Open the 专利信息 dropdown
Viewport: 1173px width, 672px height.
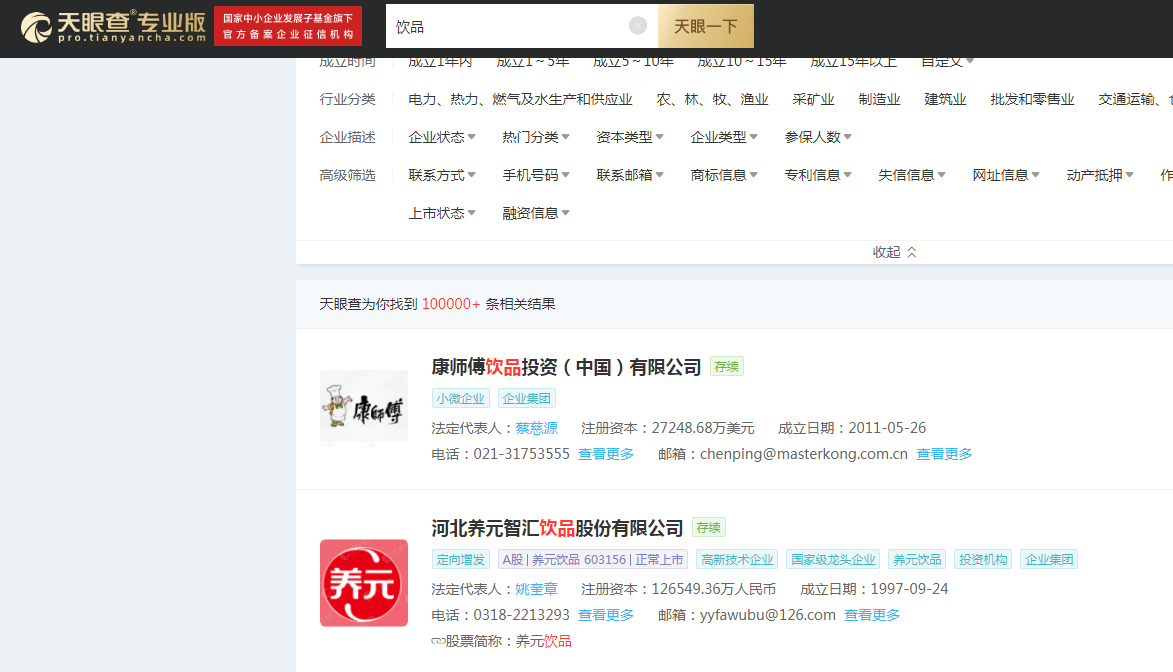(x=818, y=175)
